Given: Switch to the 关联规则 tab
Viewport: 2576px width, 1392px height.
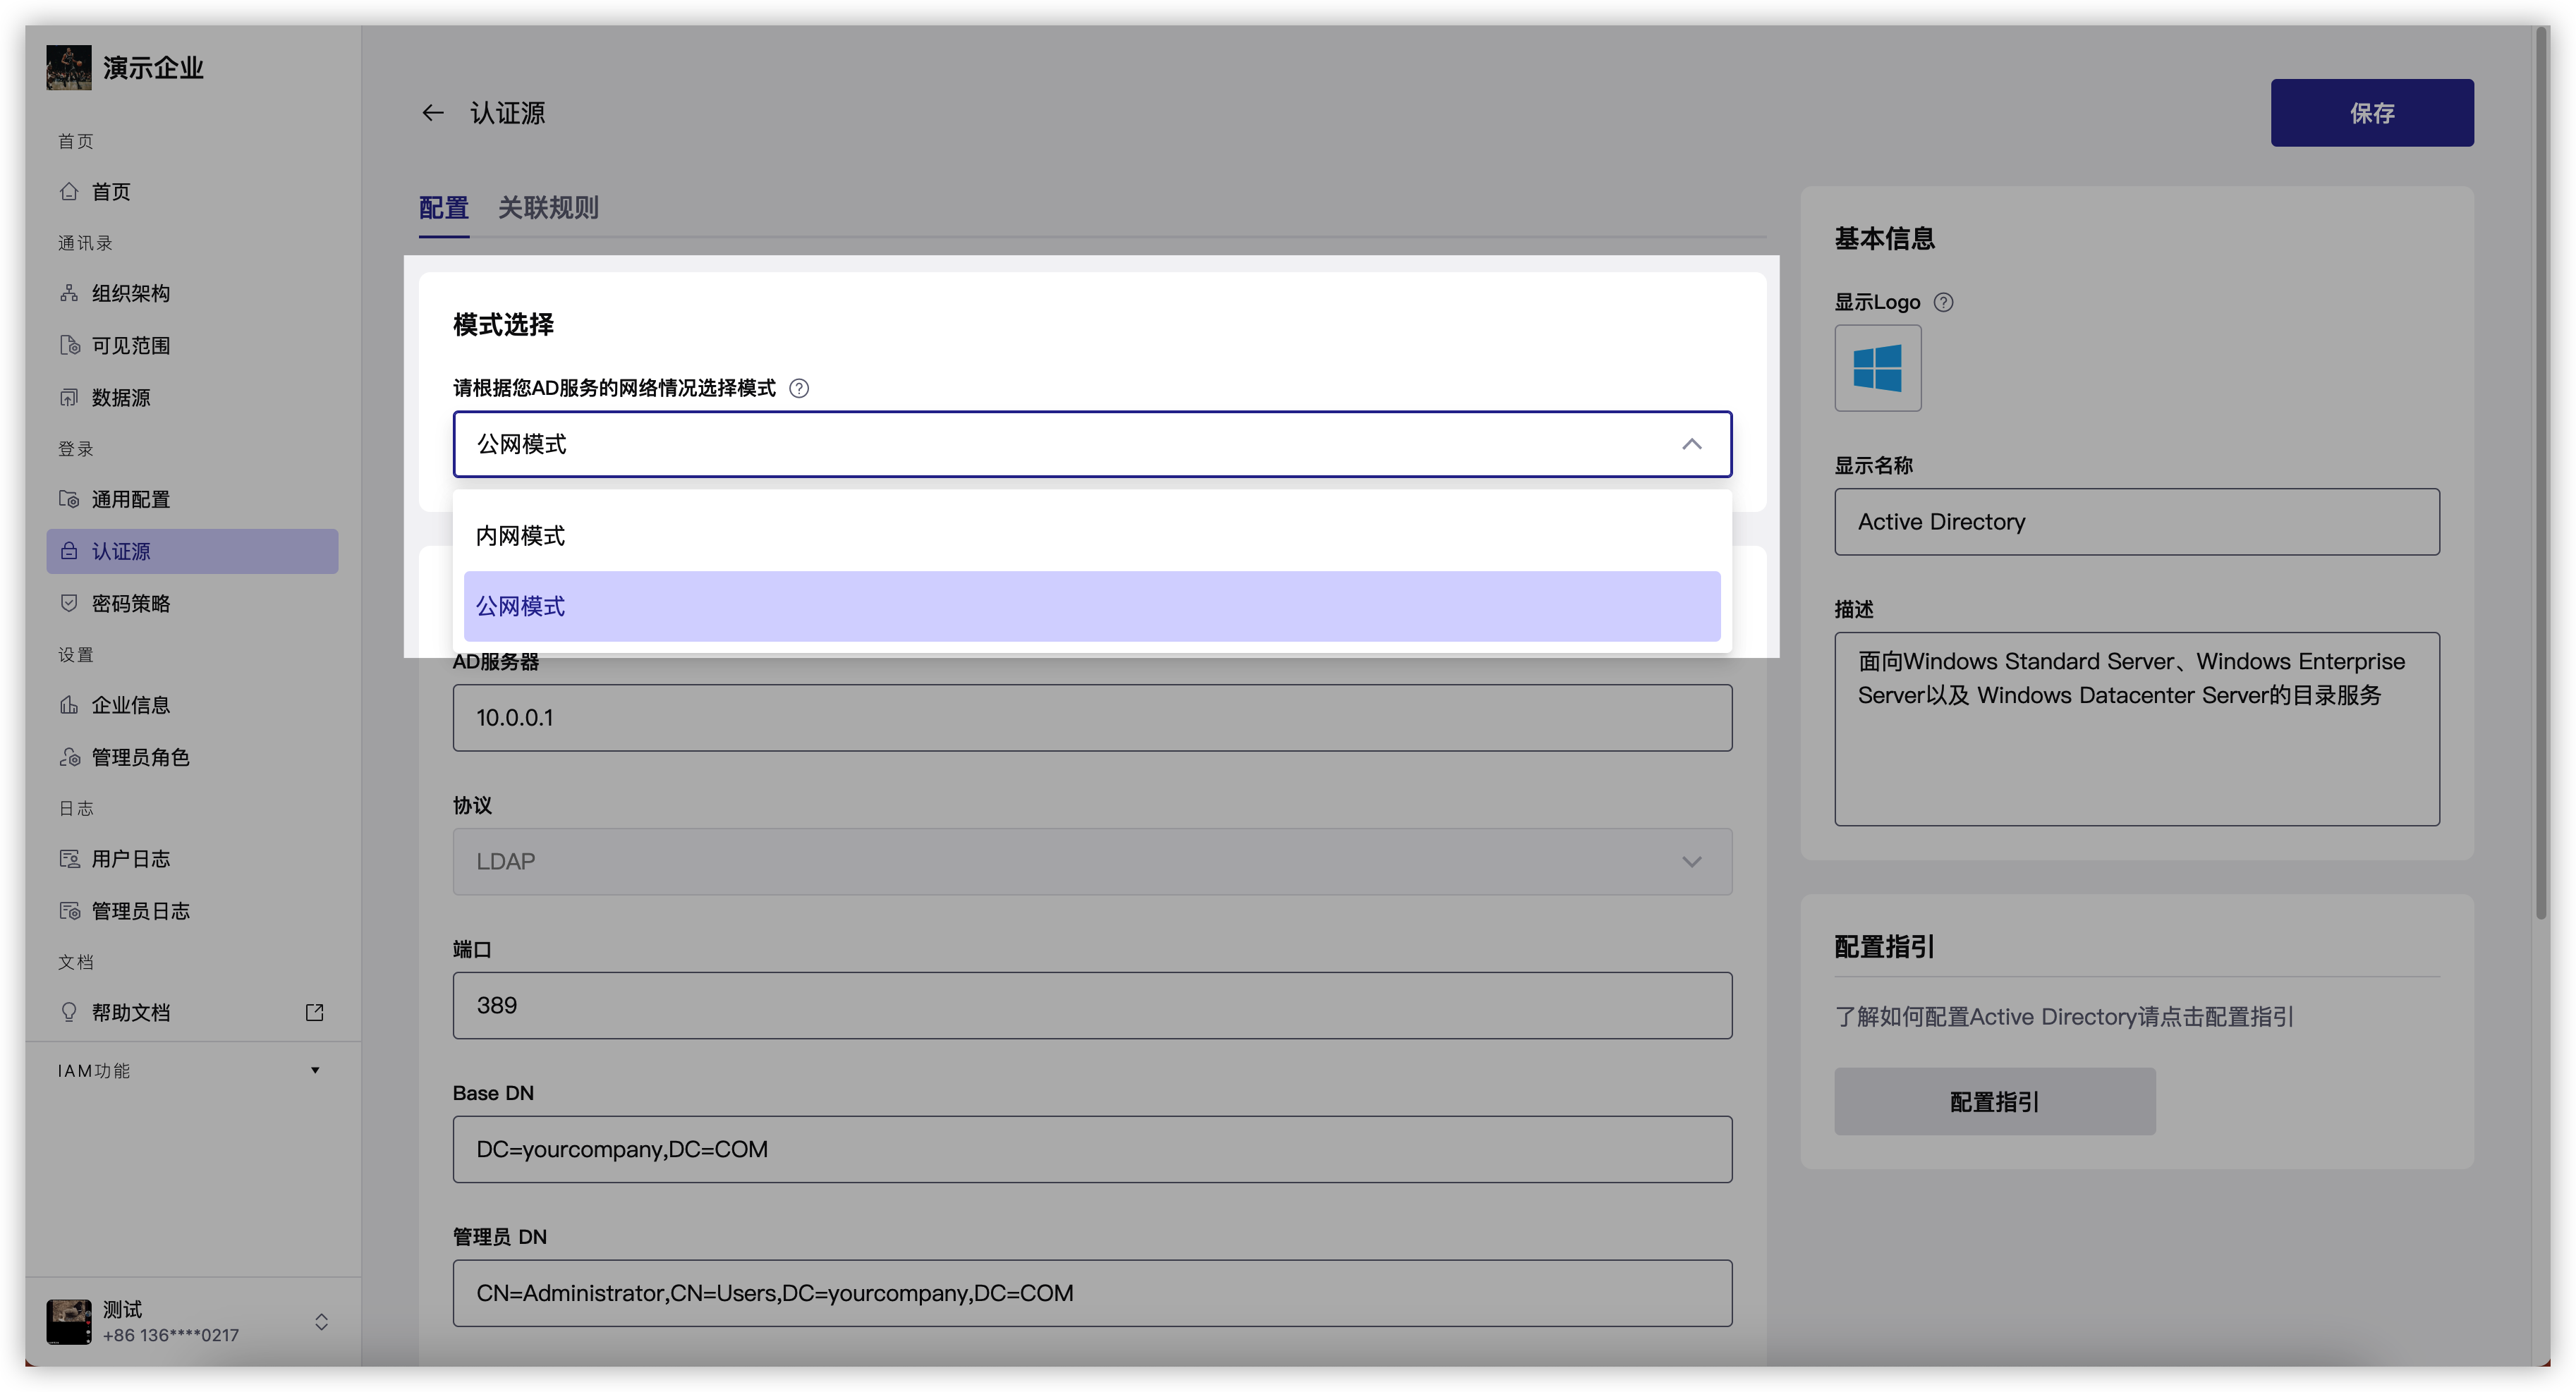Looking at the screenshot, I should click(x=548, y=208).
